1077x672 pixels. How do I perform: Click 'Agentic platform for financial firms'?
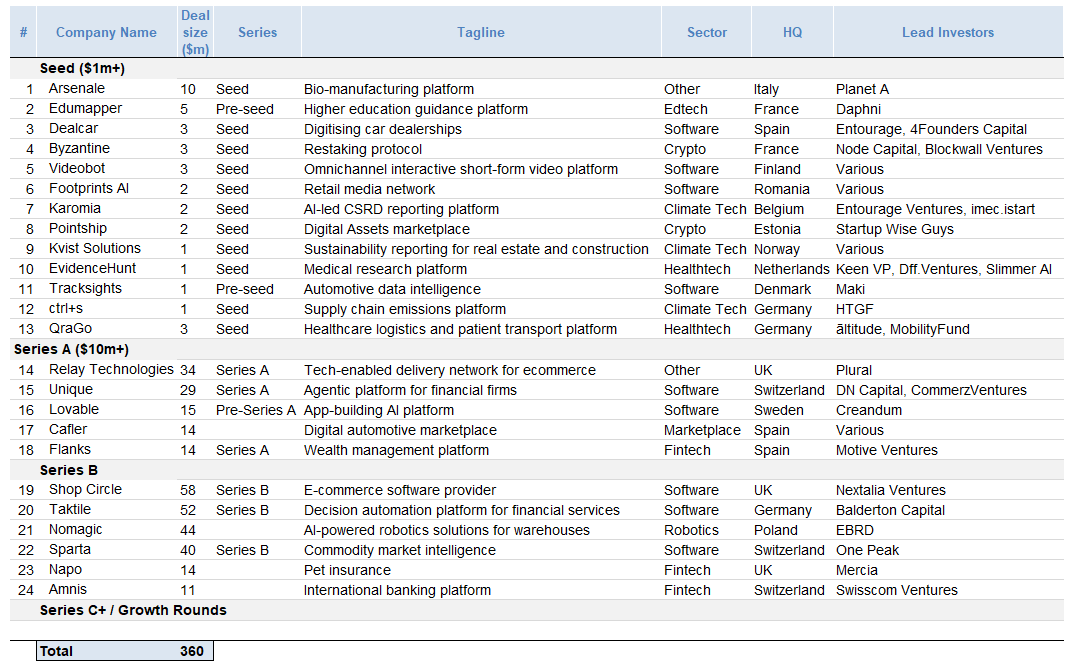point(410,390)
